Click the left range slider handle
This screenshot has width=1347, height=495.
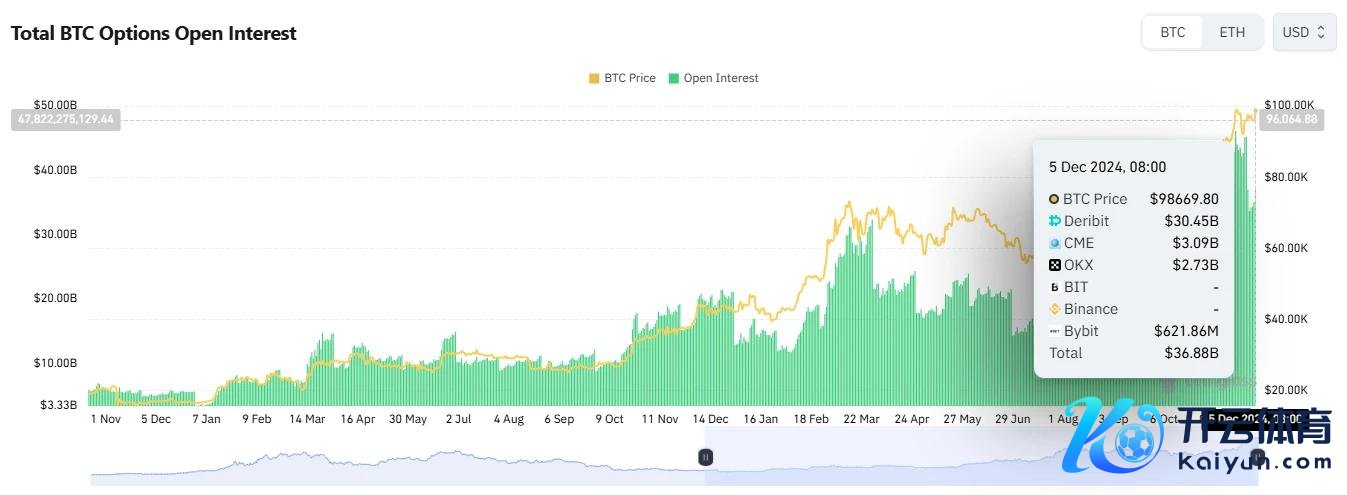point(705,457)
